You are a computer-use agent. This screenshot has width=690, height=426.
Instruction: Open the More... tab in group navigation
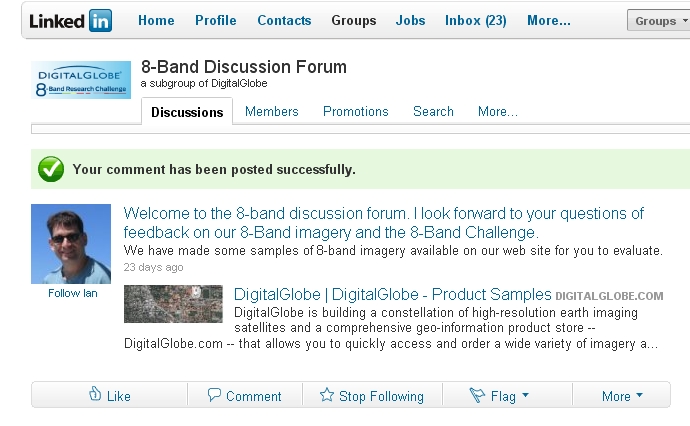coord(497,112)
